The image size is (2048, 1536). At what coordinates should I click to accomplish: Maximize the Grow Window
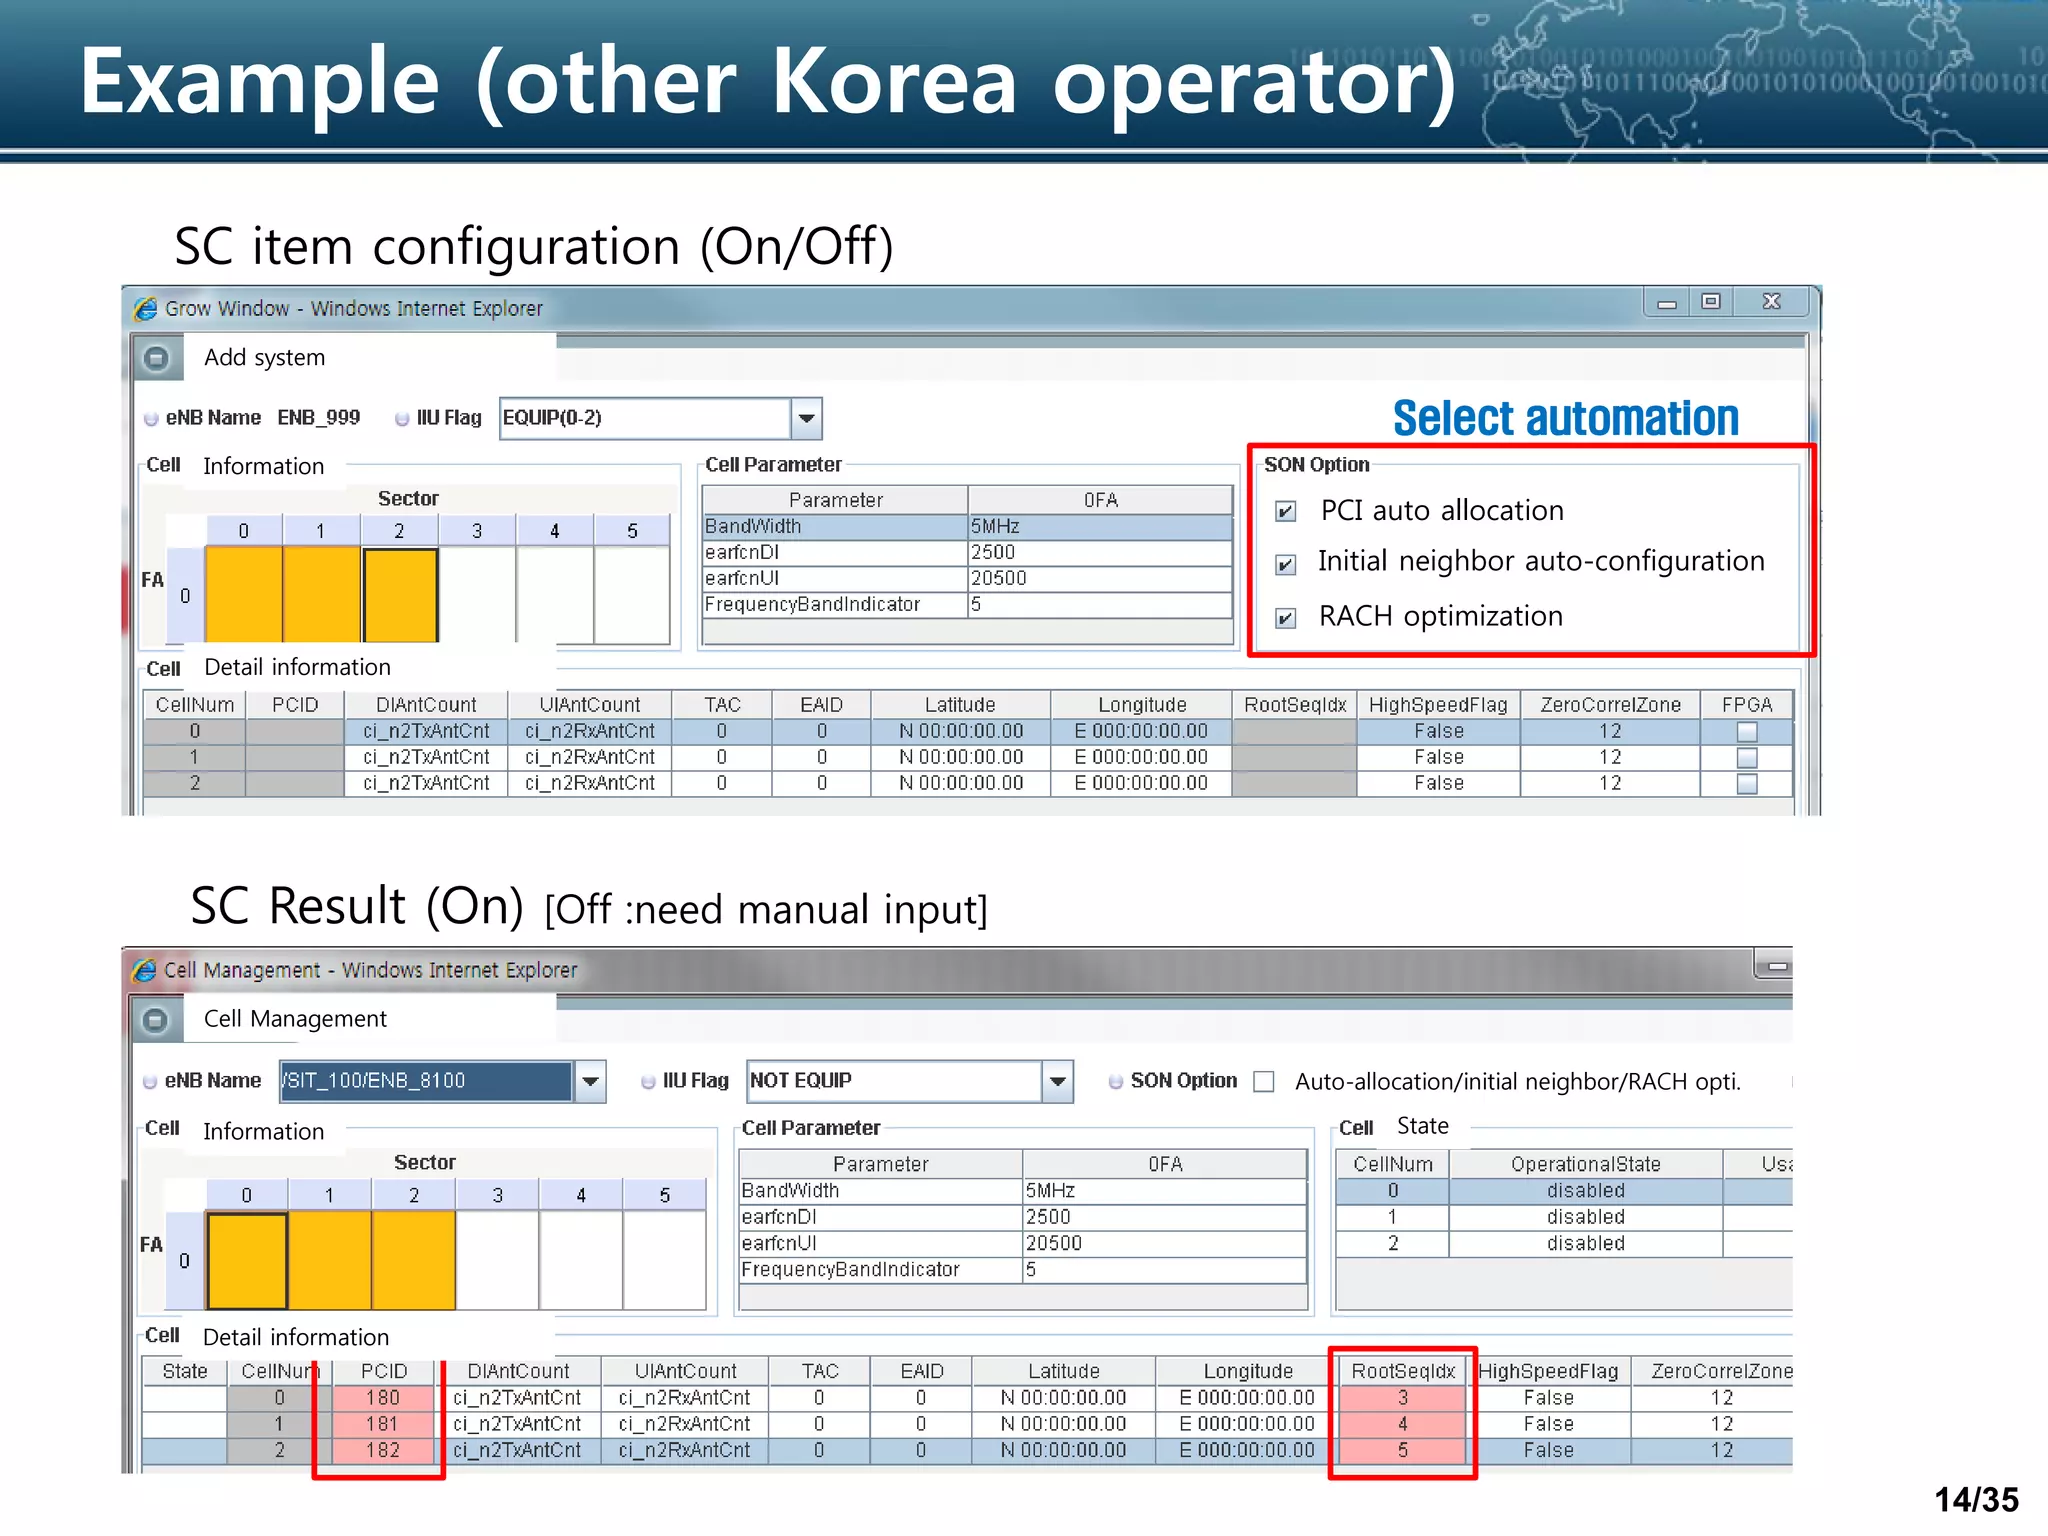pyautogui.click(x=1711, y=302)
